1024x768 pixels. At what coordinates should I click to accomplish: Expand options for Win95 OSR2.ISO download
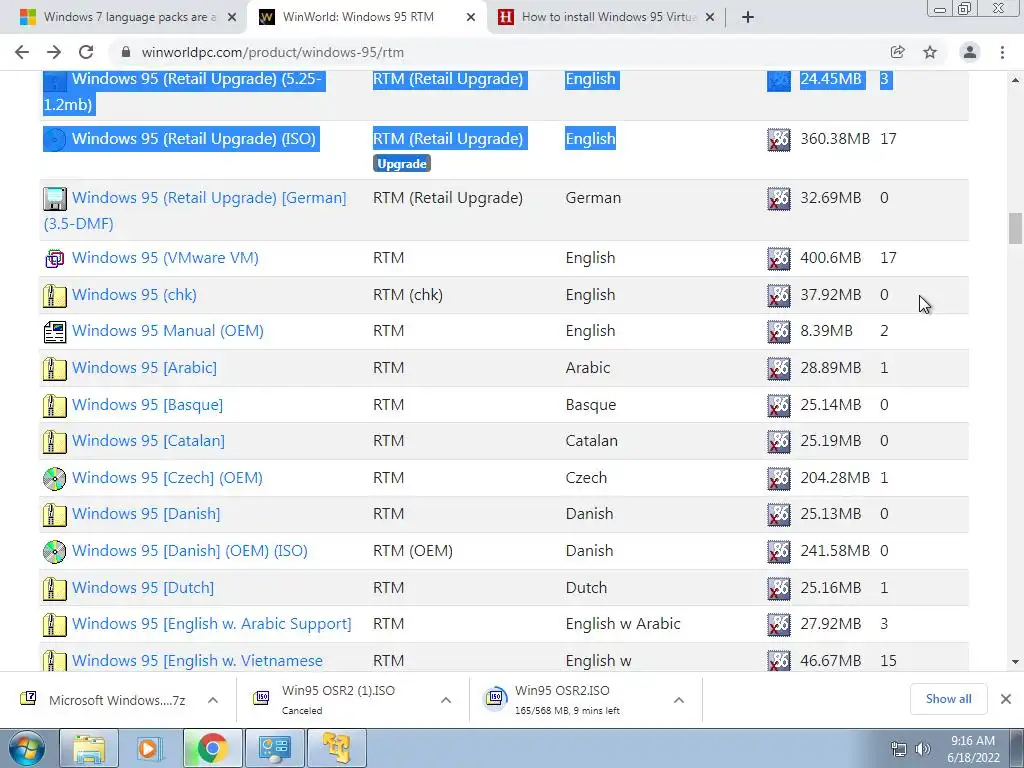[679, 700]
